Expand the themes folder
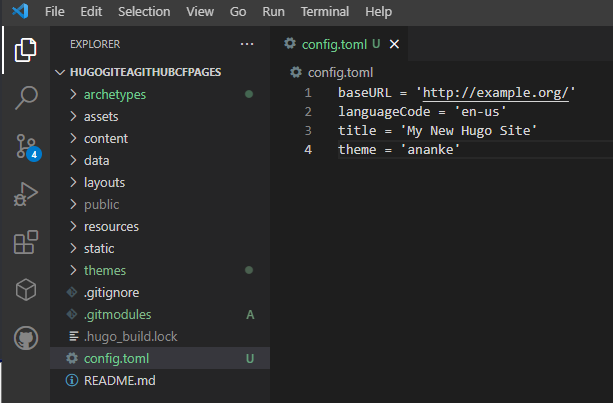 [x=104, y=270]
